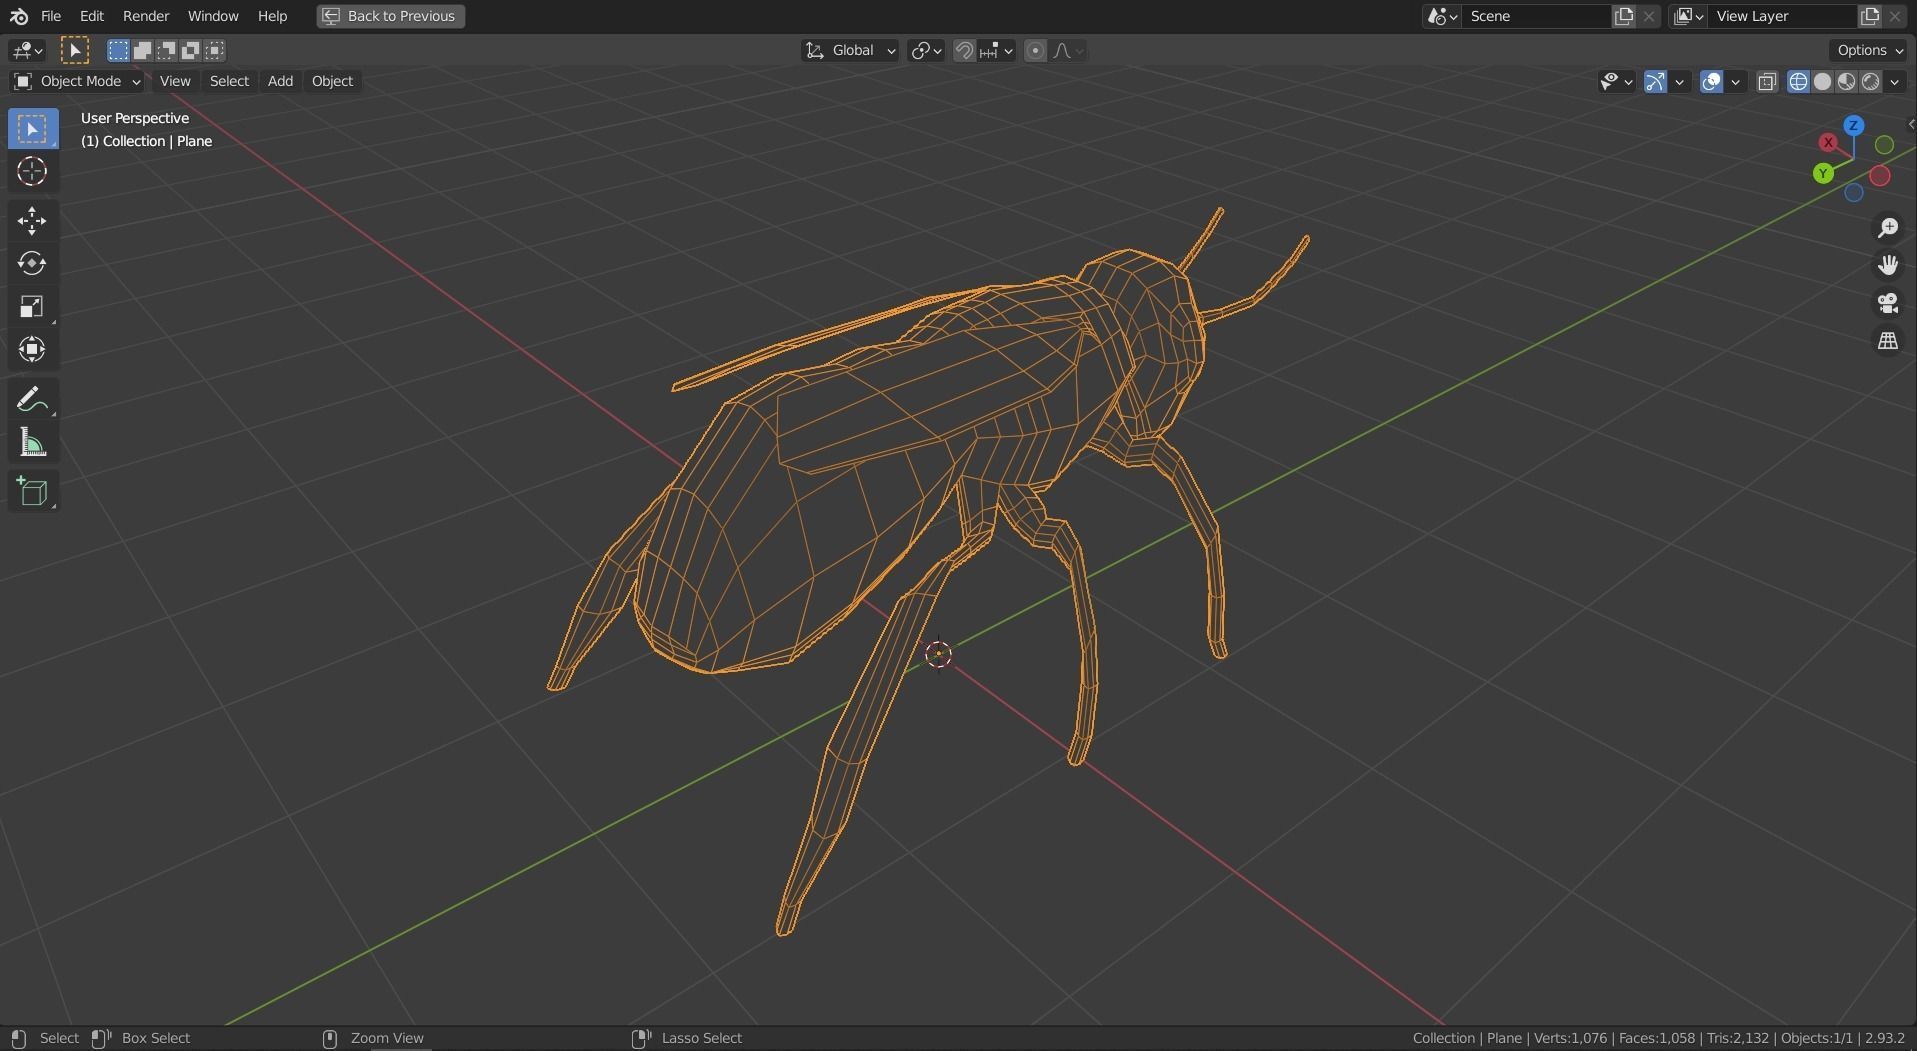The image size is (1917, 1051).
Task: Open the Edit menu
Action: click(x=91, y=16)
